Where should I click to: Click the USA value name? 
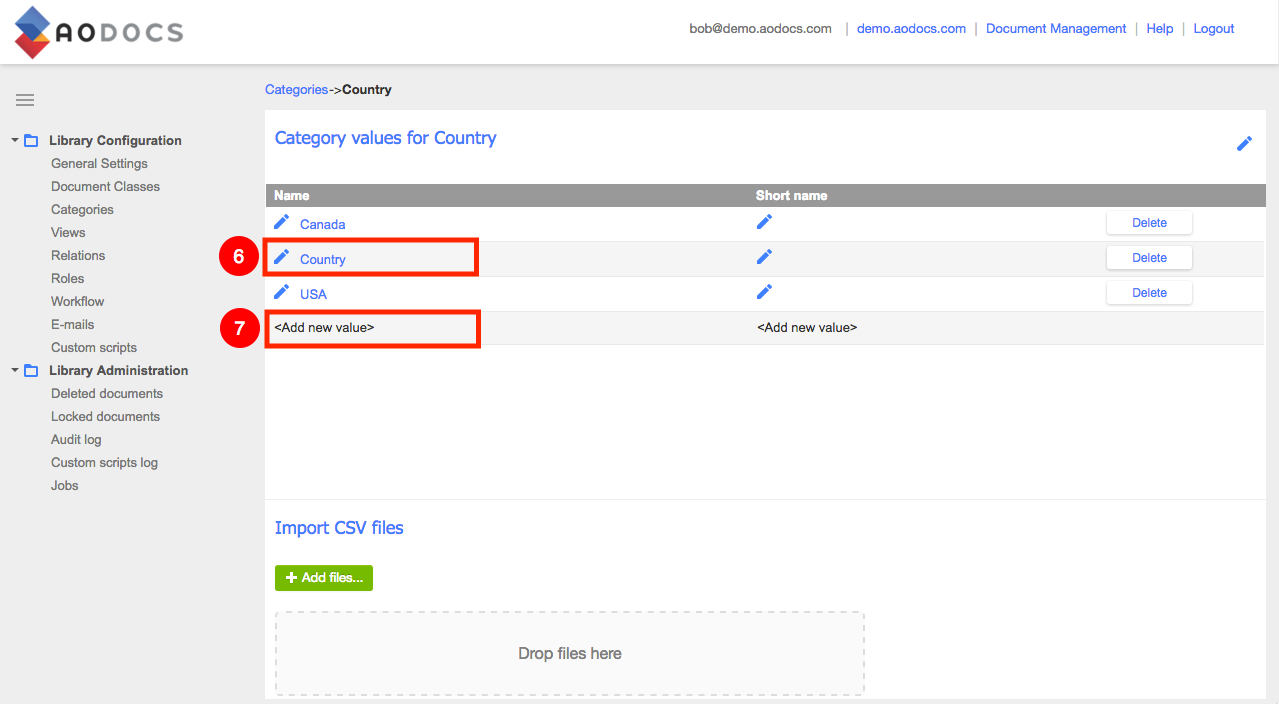point(313,295)
